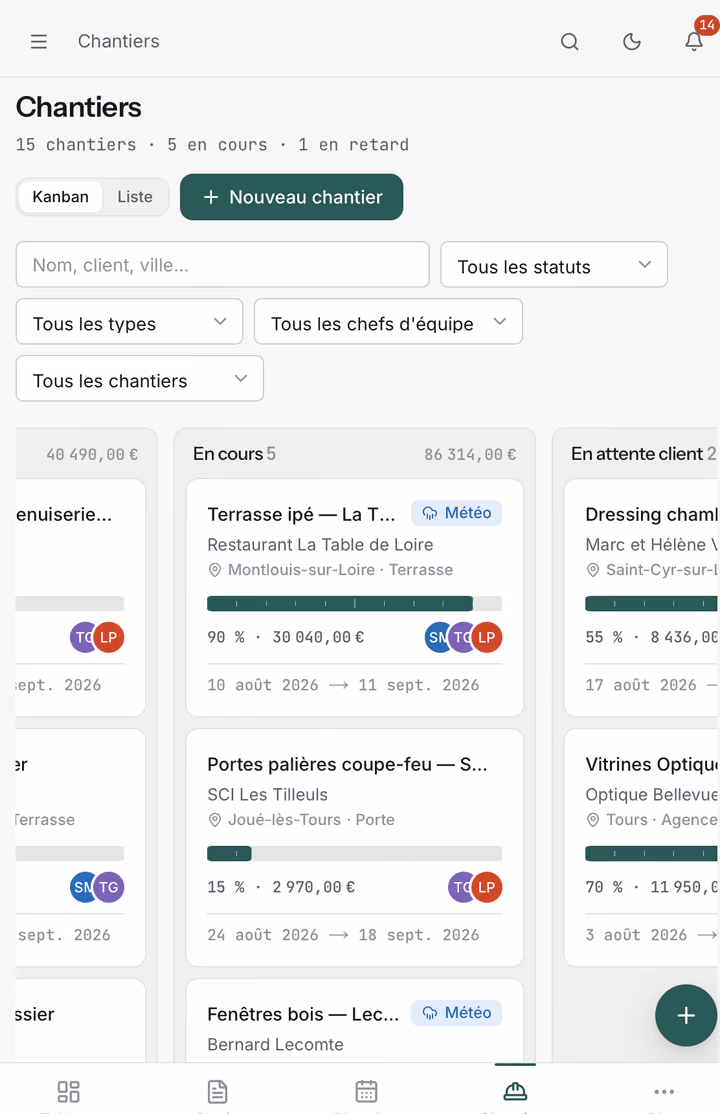This screenshot has height=1114, width=720.
Task: Open search with the magnifier icon
Action: click(569, 42)
